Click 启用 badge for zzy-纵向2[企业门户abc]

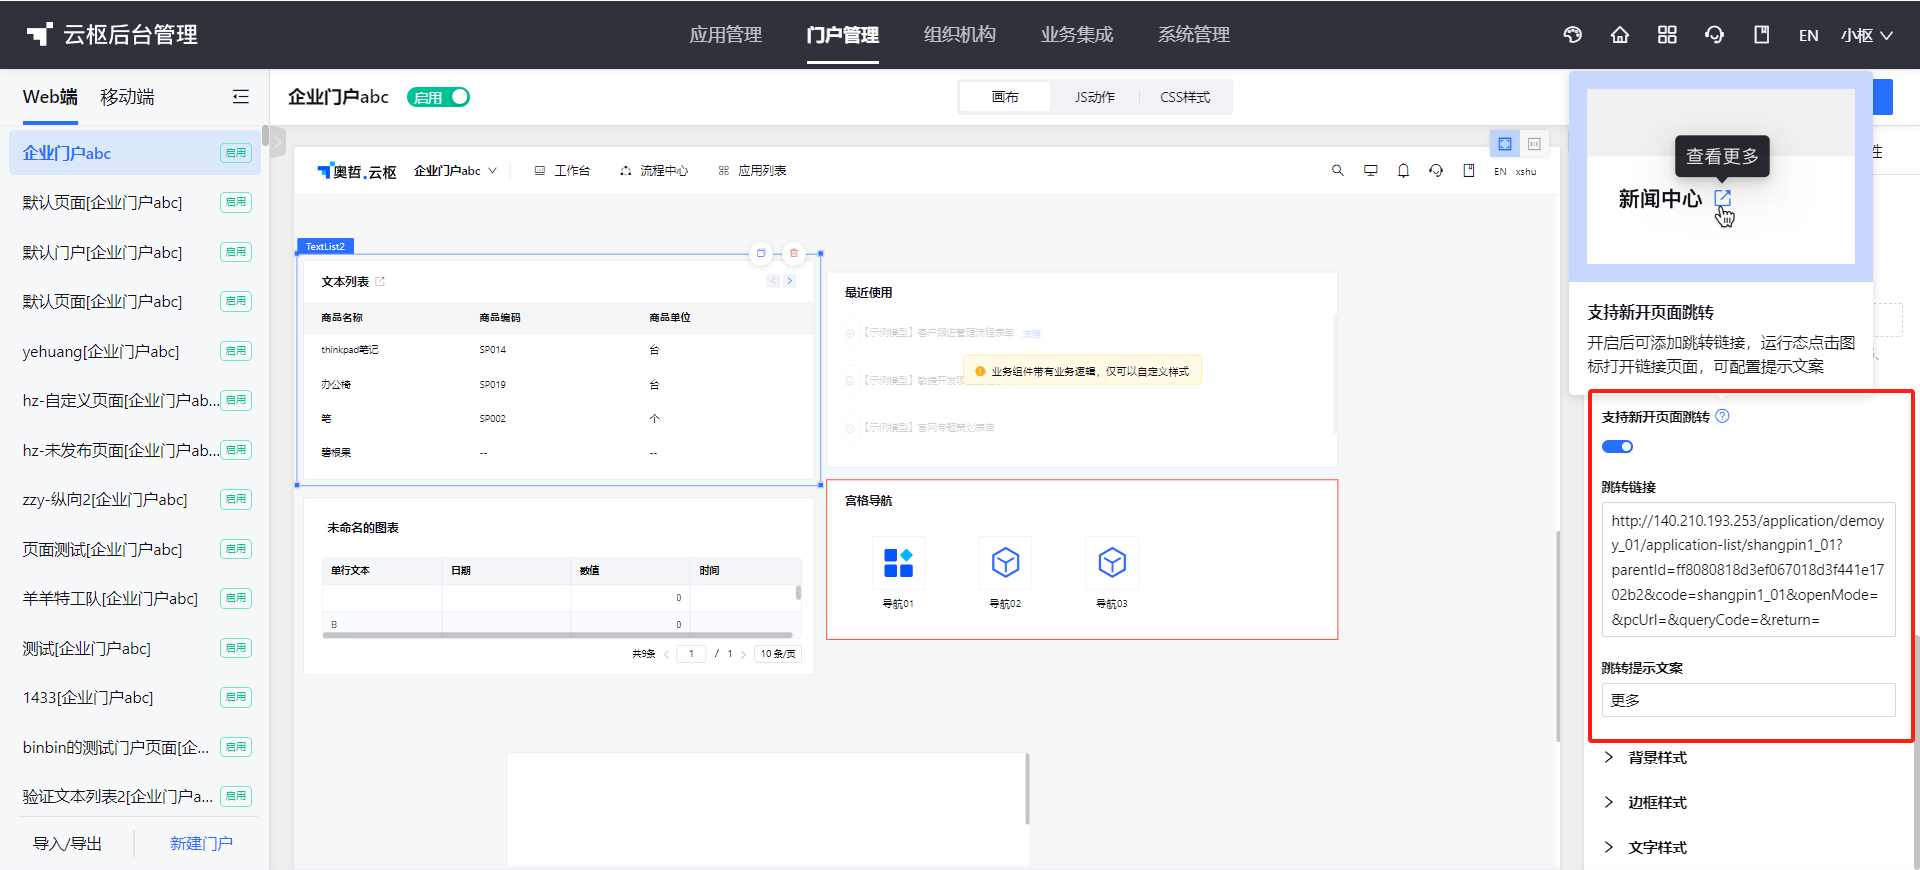(236, 499)
